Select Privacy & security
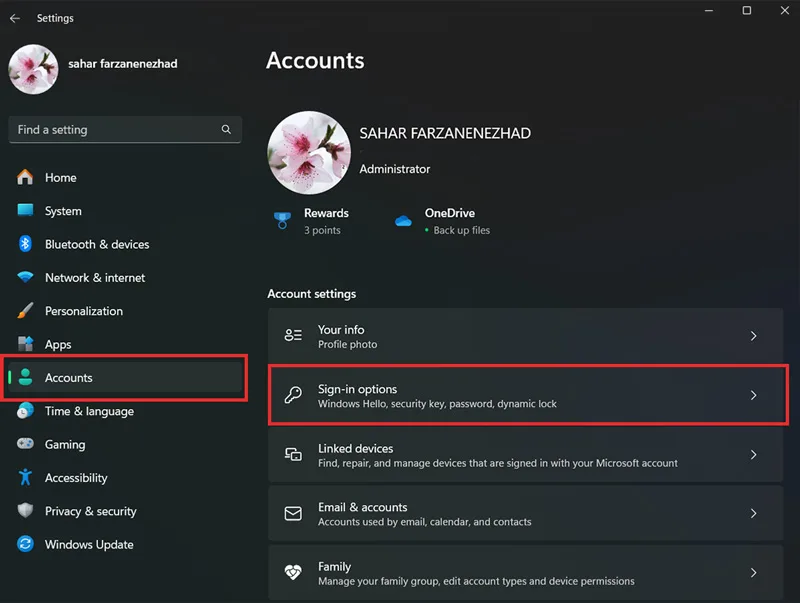Image resolution: width=800 pixels, height=603 pixels. [125, 511]
